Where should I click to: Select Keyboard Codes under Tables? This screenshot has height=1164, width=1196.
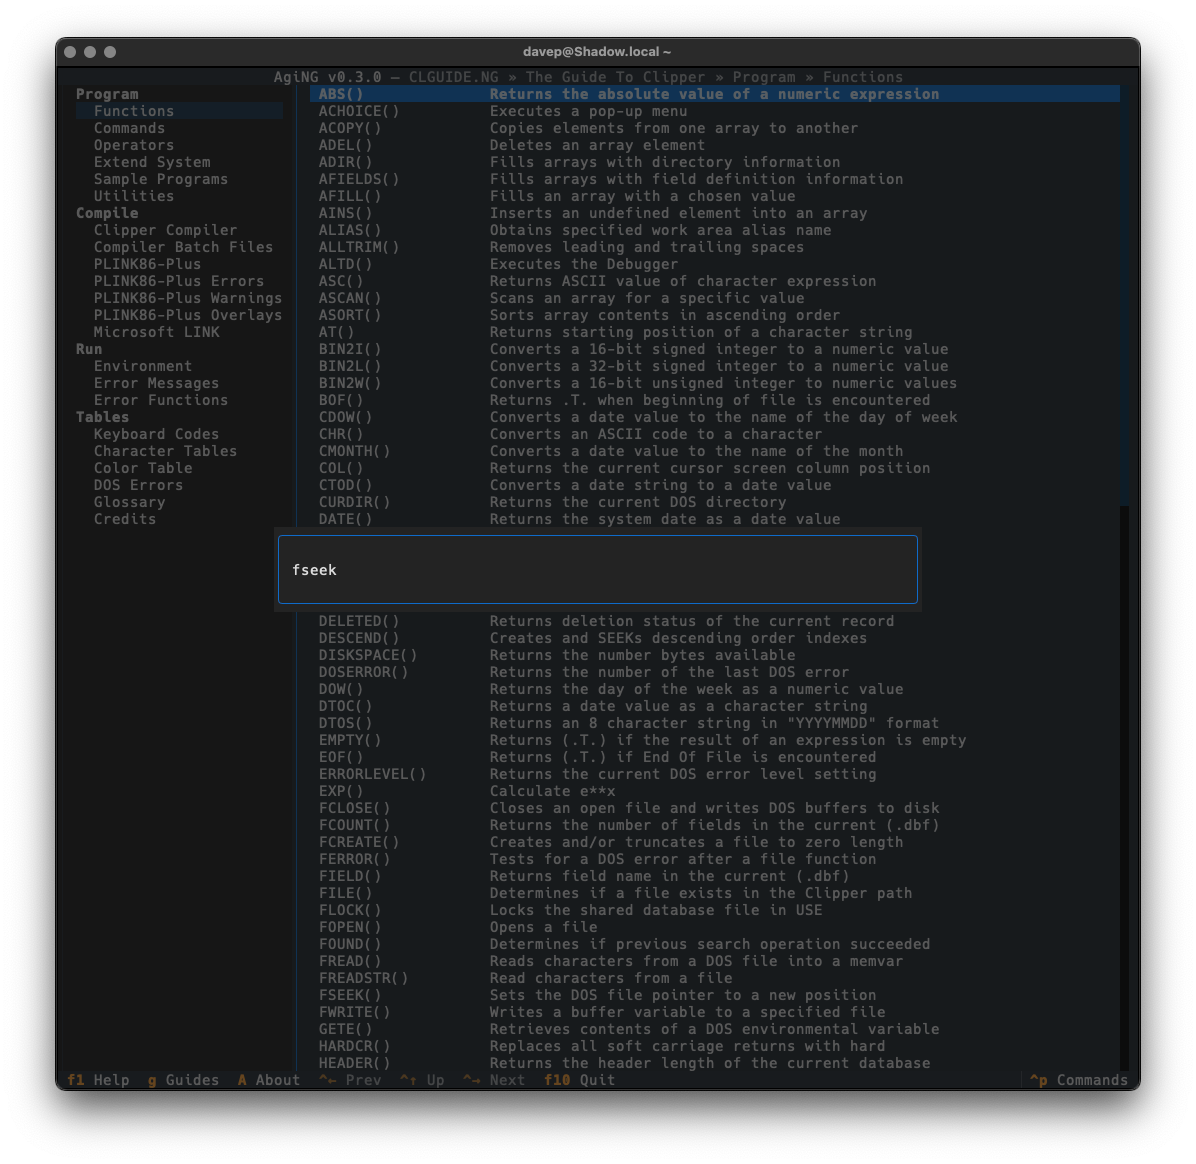(156, 434)
